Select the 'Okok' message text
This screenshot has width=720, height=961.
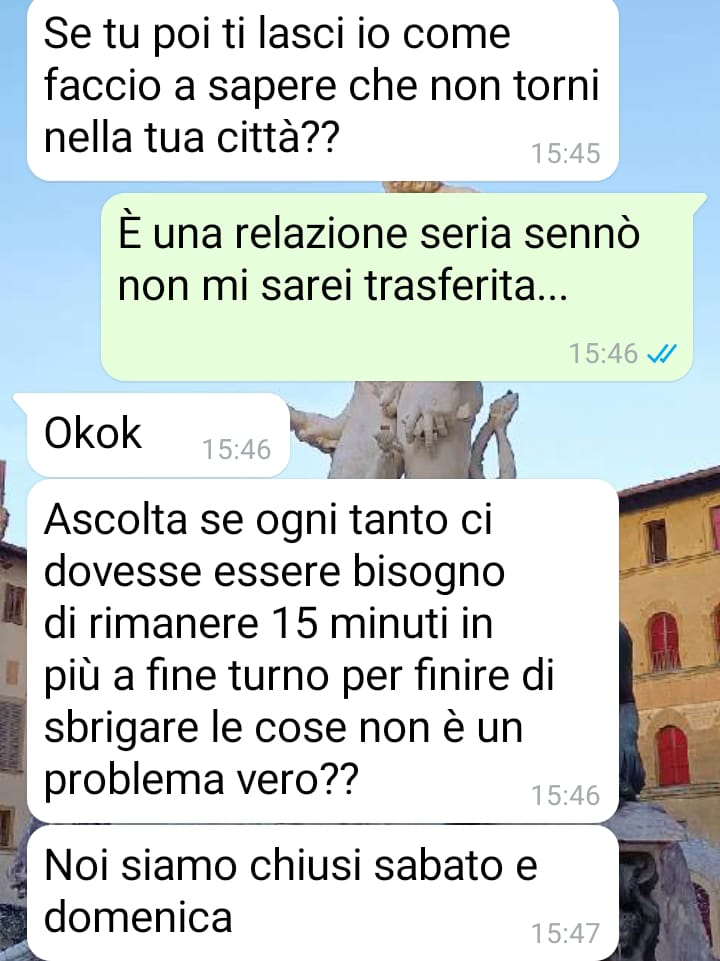pyautogui.click(x=93, y=433)
